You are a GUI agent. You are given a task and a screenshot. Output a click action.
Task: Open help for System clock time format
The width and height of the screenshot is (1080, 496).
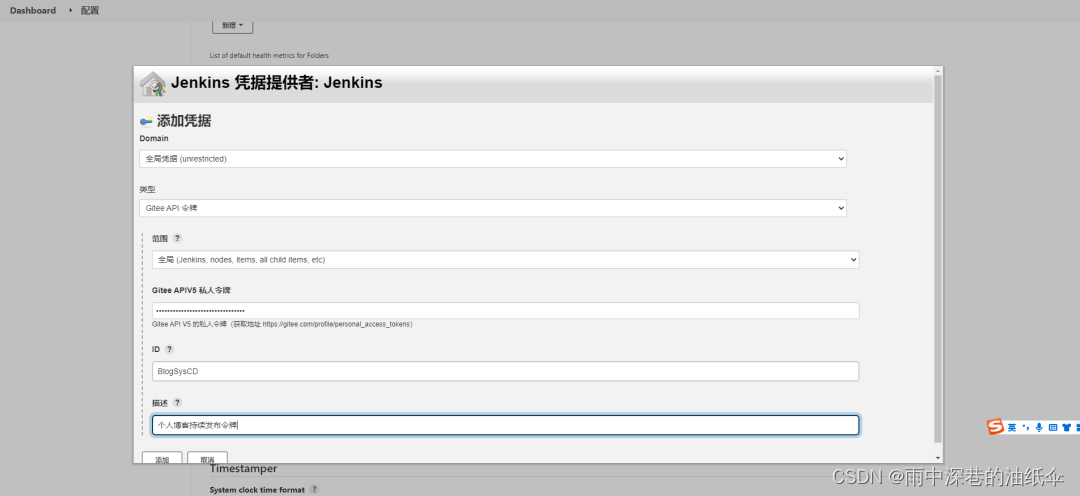coord(314,489)
